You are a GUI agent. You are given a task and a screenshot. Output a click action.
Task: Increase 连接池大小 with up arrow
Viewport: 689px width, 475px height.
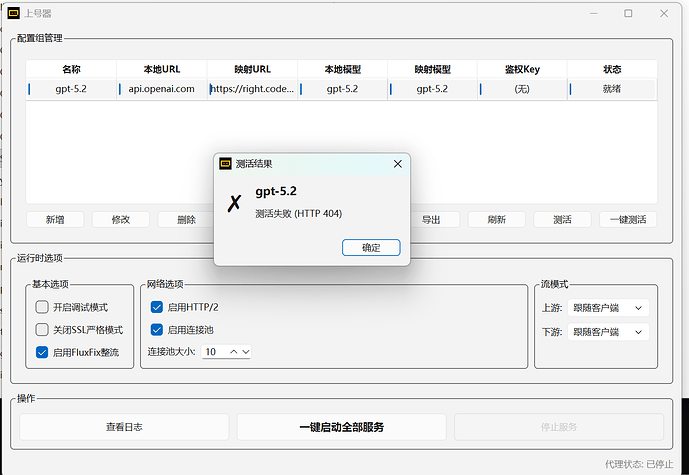click(x=234, y=352)
